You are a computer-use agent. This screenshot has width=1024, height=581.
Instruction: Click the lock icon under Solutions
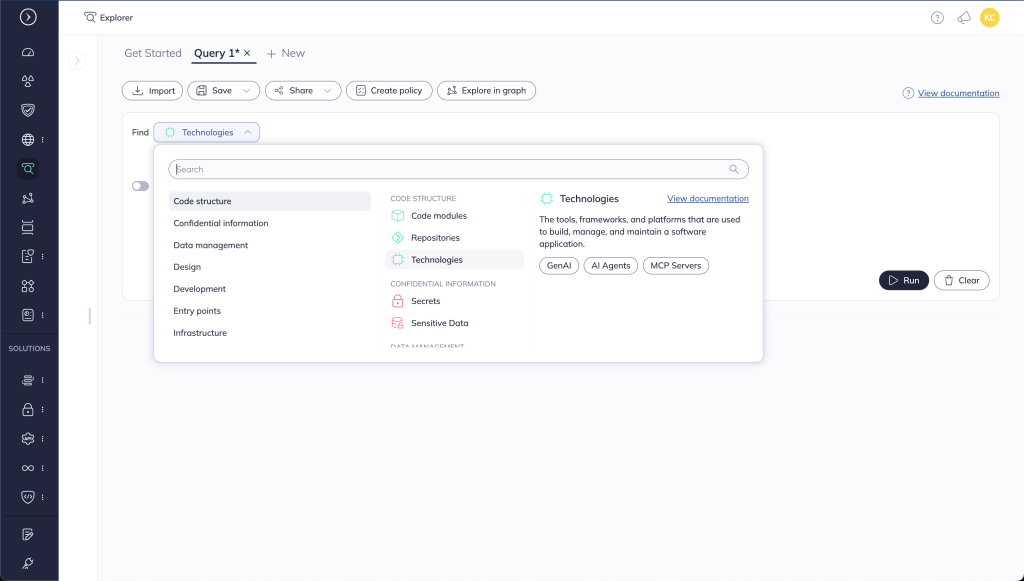click(x=28, y=409)
